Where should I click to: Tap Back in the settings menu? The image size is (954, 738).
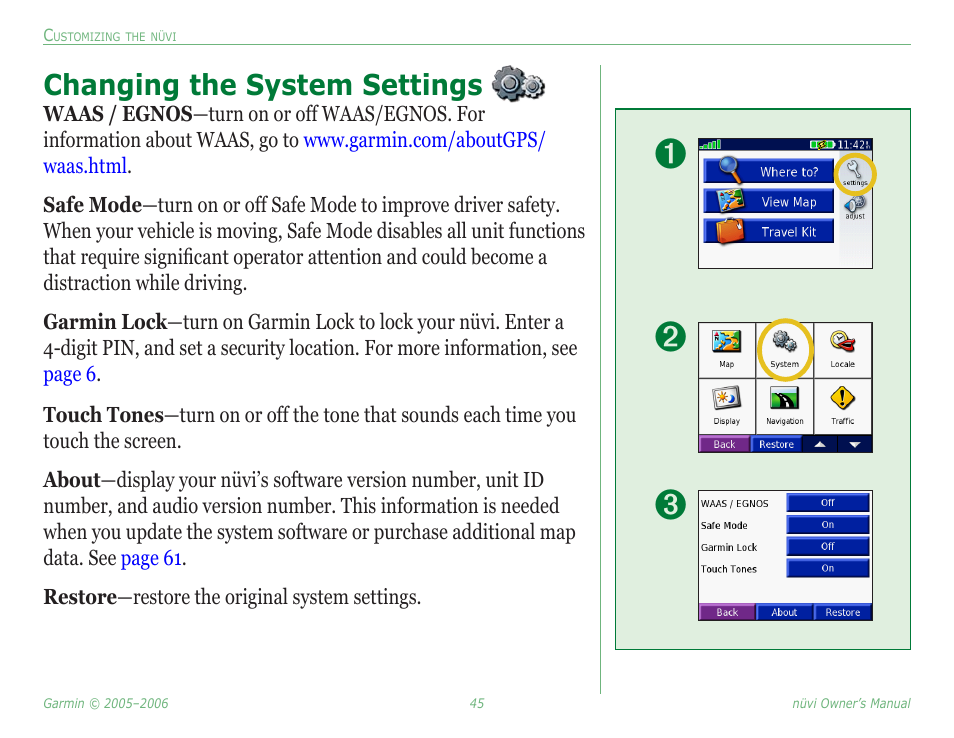(724, 444)
